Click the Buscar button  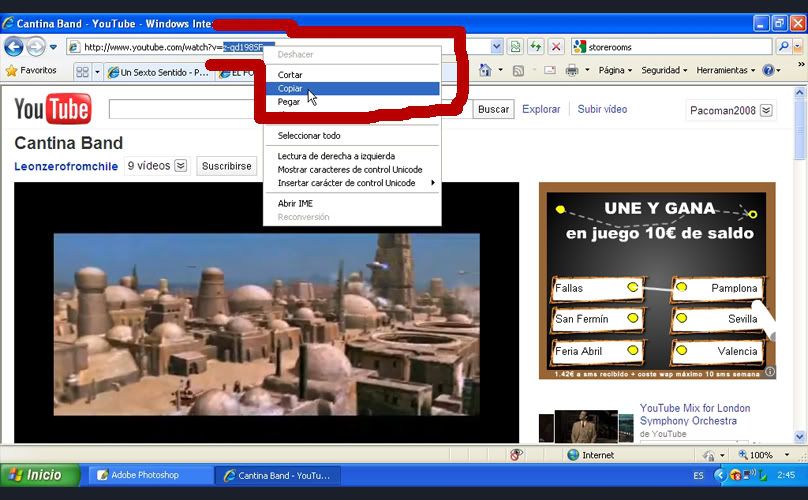click(x=493, y=109)
